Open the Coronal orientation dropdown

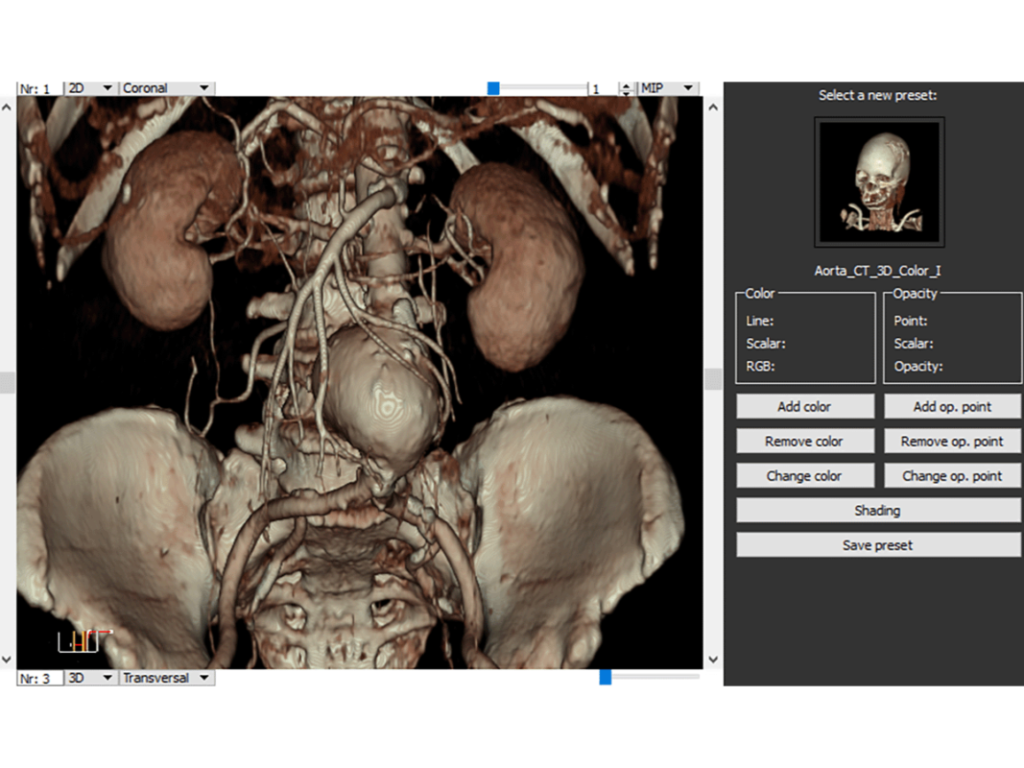pyautogui.click(x=167, y=88)
